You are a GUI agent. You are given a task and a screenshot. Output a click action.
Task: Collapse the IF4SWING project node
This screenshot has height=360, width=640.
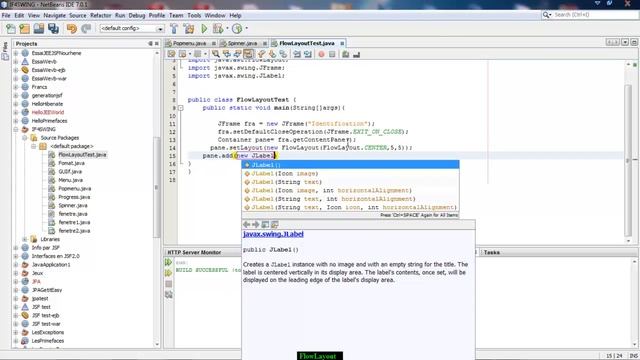(x=16, y=129)
